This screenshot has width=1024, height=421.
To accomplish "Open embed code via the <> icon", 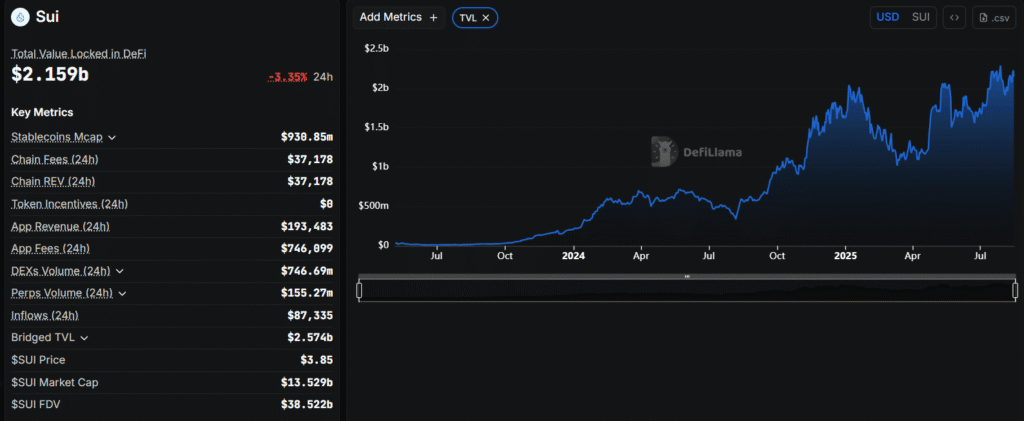I will (x=954, y=18).
